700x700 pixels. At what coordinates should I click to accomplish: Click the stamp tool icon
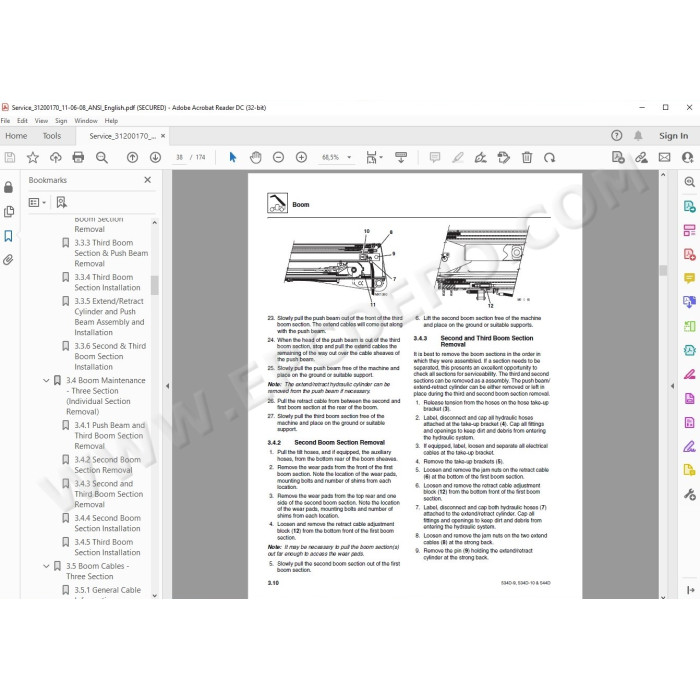[504, 158]
